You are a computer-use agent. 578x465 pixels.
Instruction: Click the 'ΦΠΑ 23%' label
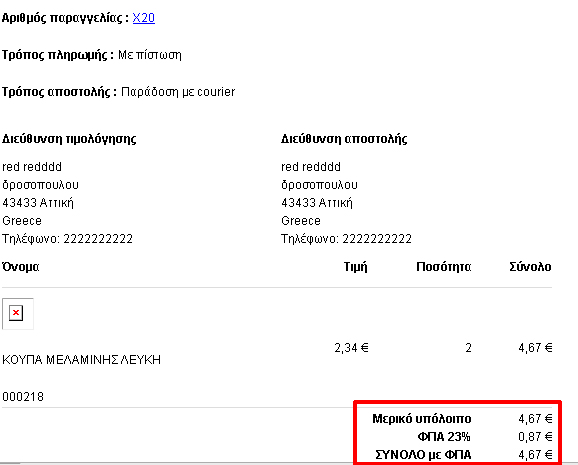444,437
